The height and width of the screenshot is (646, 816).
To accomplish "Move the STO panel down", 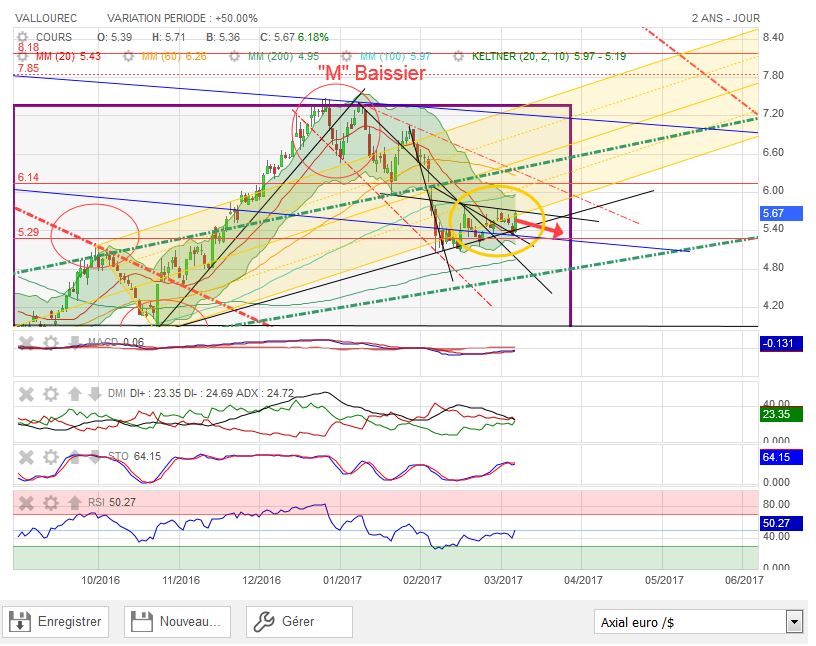I will pyautogui.click(x=94, y=457).
